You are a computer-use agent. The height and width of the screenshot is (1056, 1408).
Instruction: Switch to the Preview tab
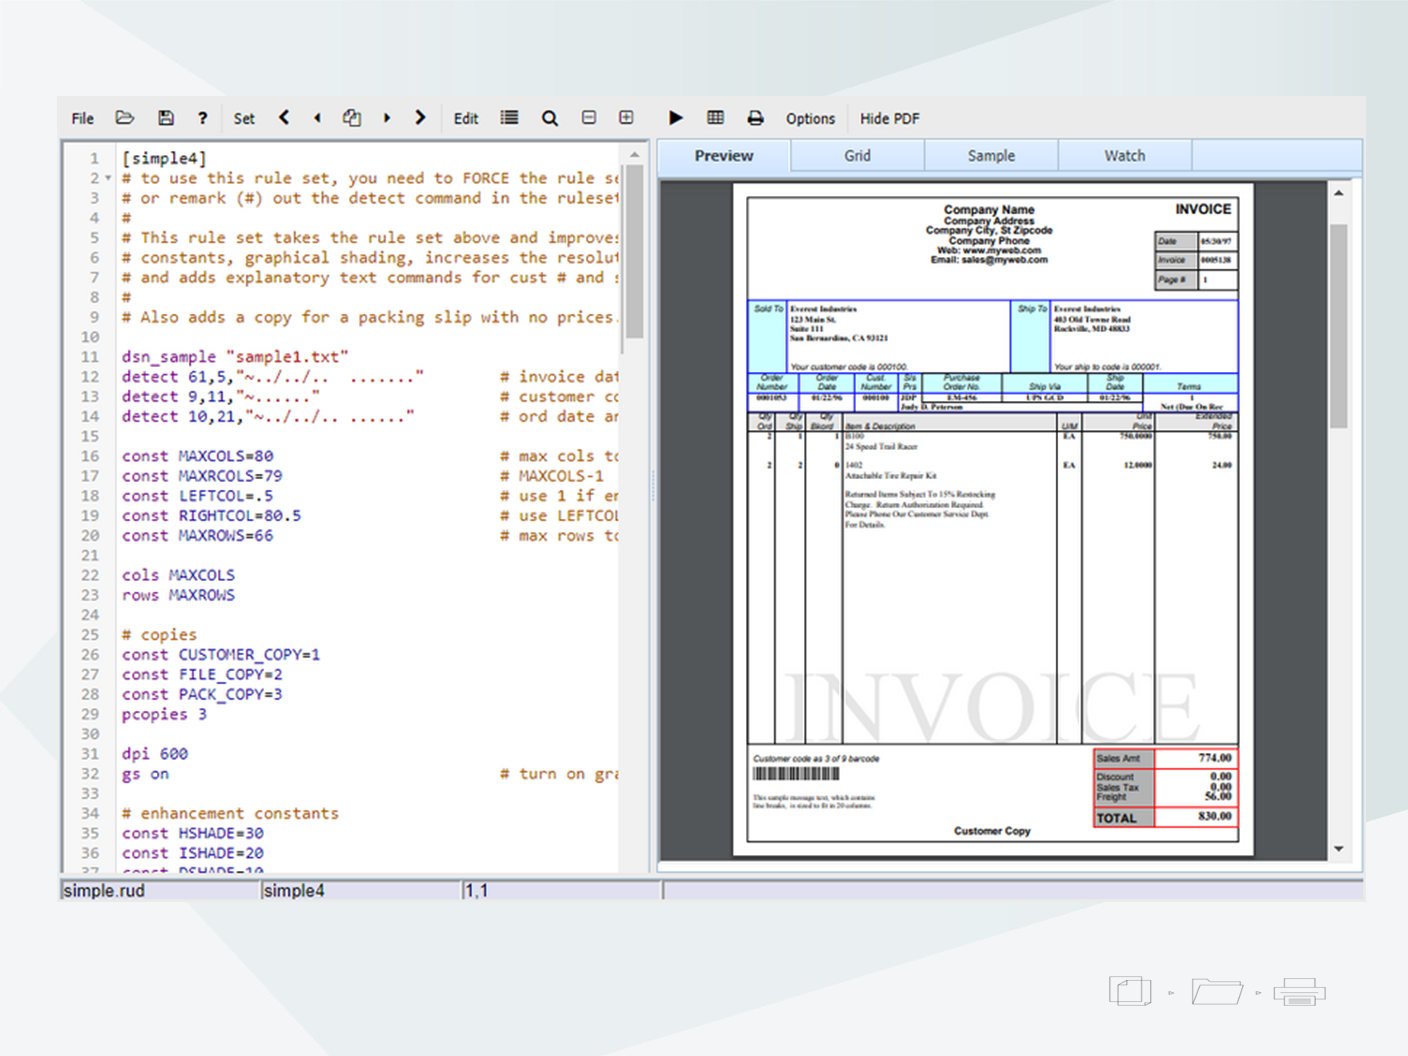tap(724, 156)
